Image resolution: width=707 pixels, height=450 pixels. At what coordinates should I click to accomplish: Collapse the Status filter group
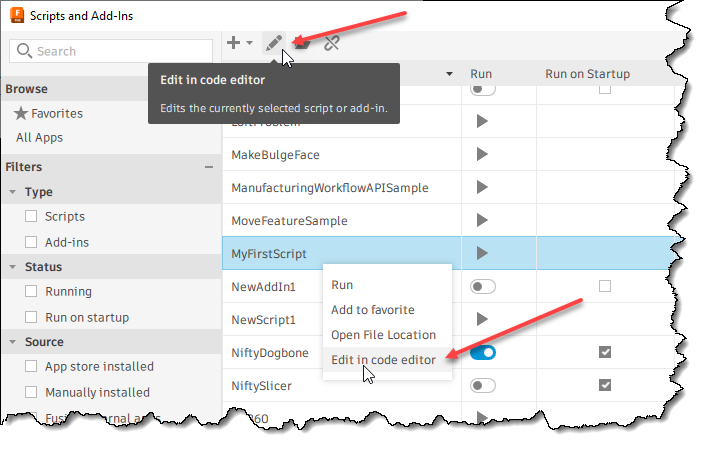pos(12,267)
